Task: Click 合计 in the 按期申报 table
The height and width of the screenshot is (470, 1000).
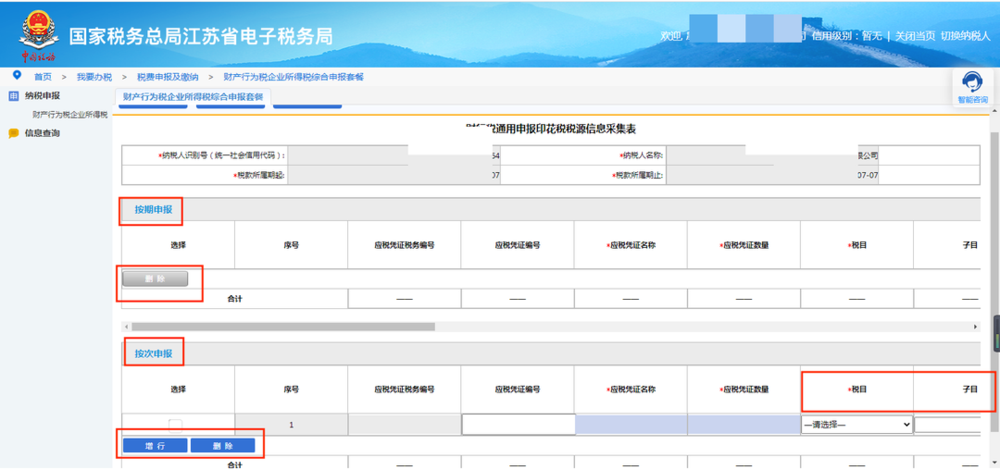Action: point(235,298)
